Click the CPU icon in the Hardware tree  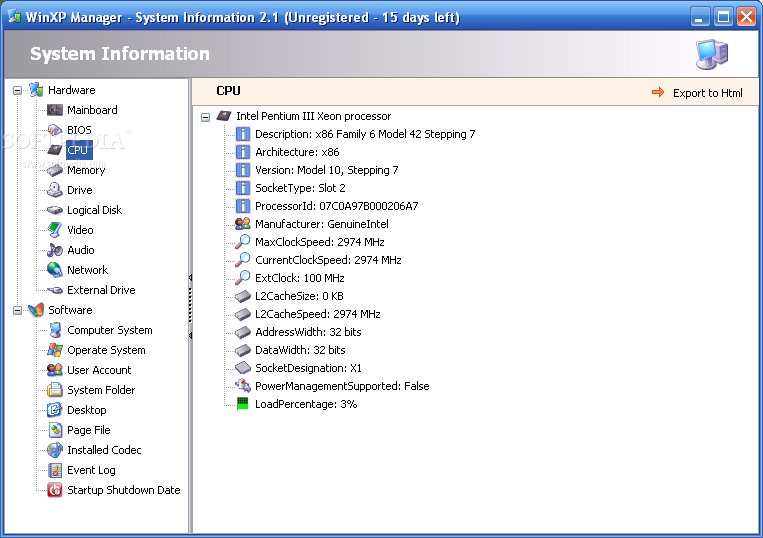click(x=54, y=150)
